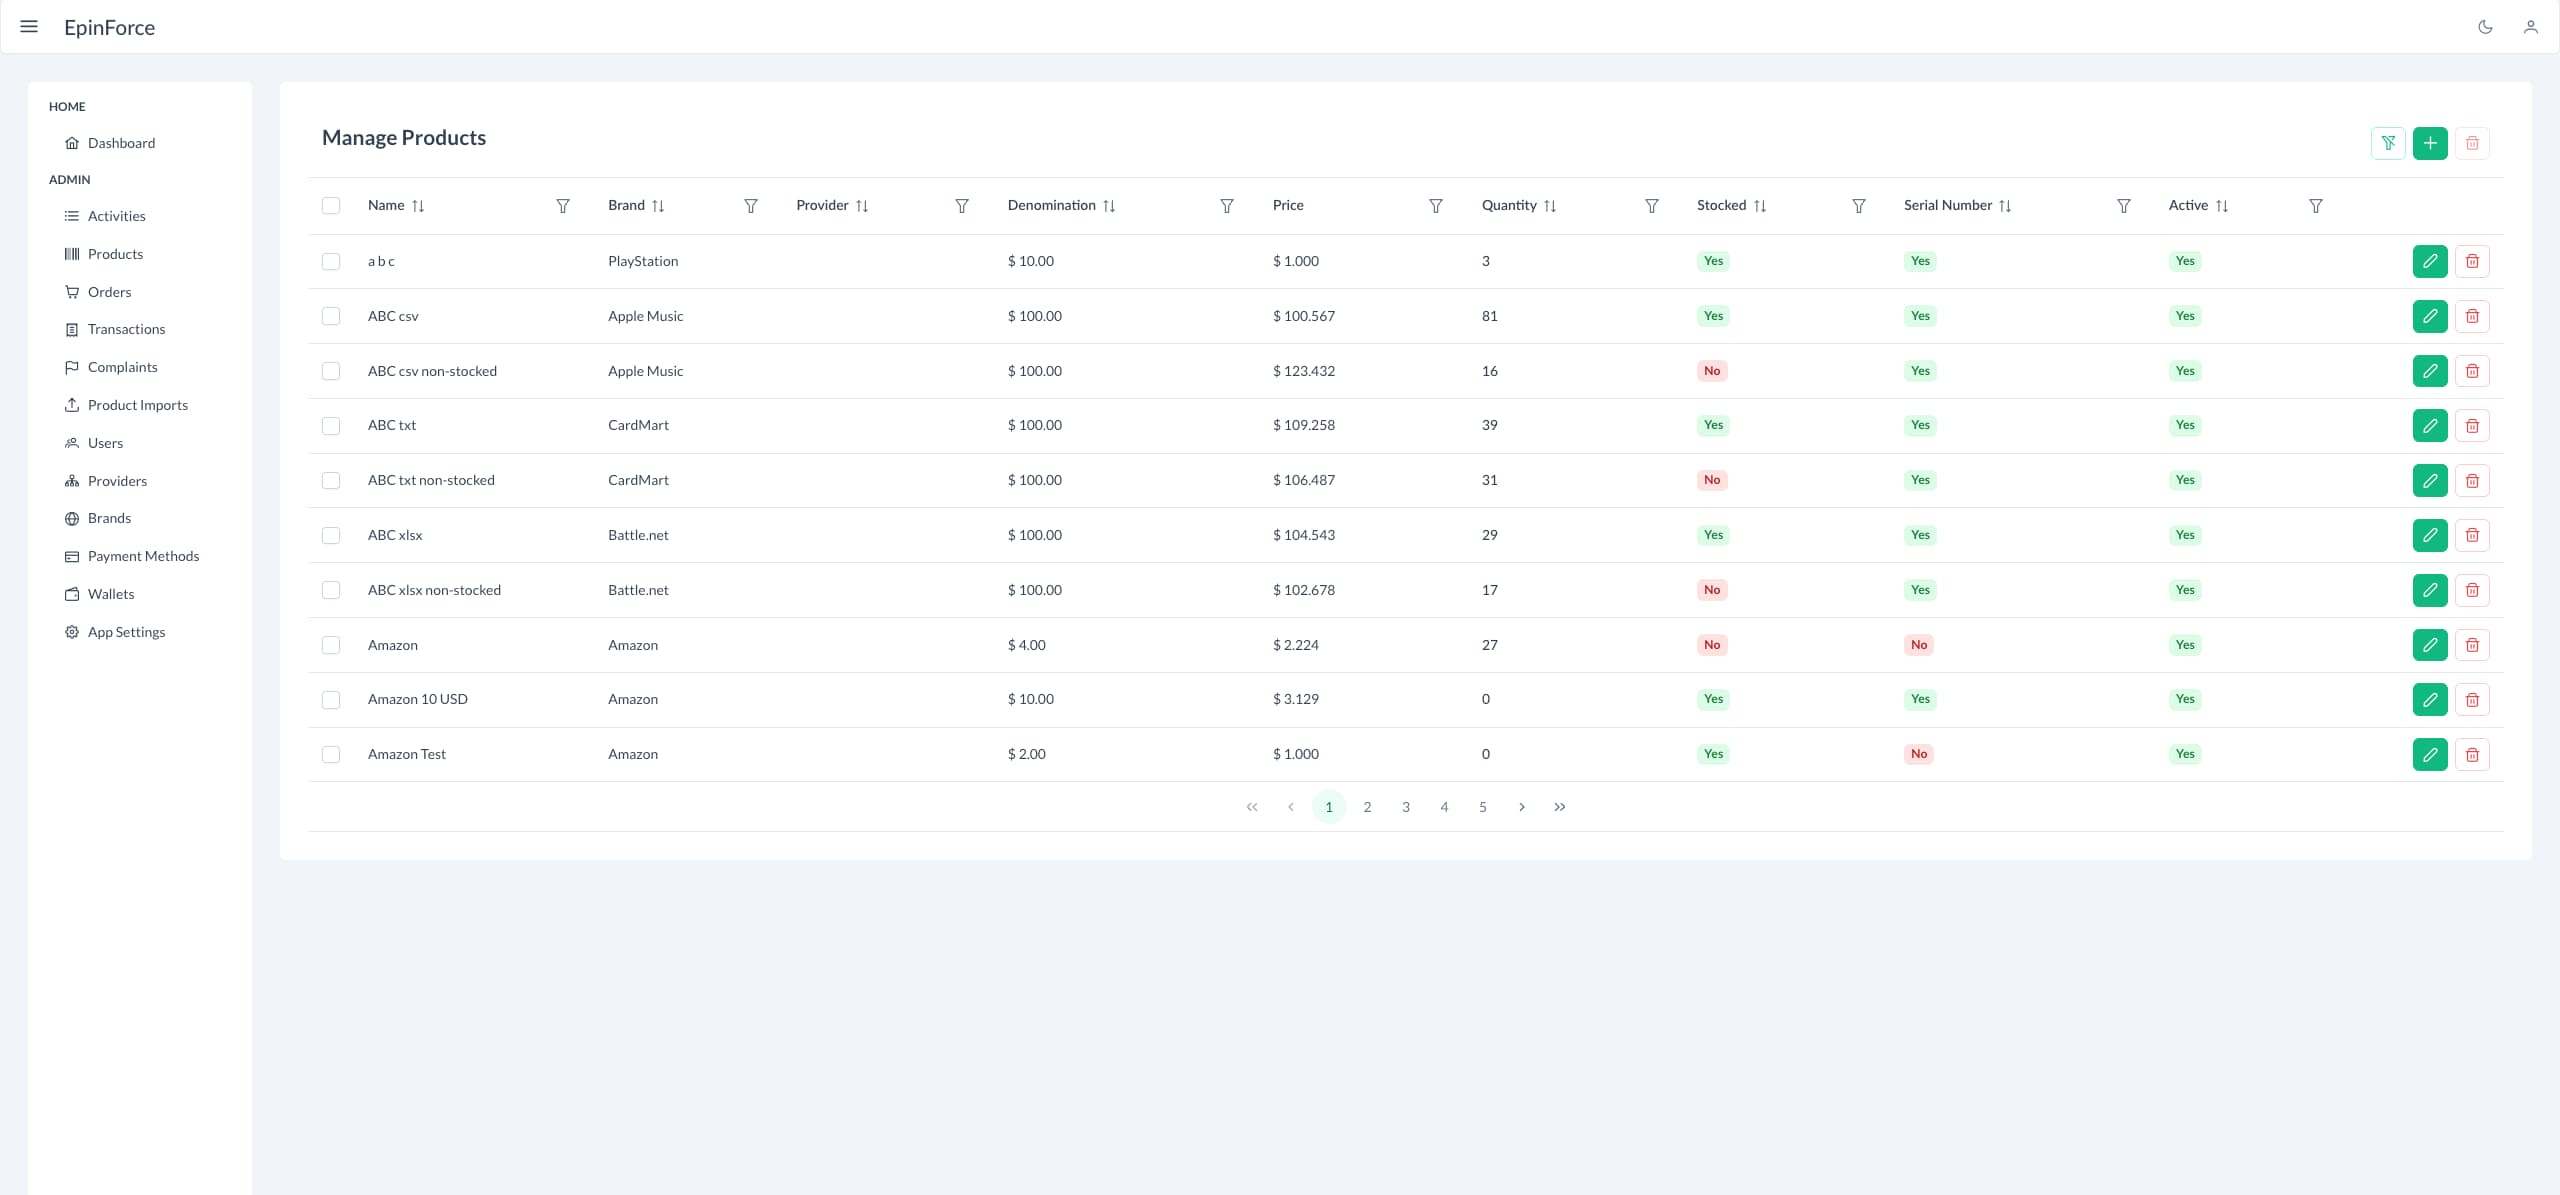
Task: Open the user profile icon
Action: (x=2530, y=27)
